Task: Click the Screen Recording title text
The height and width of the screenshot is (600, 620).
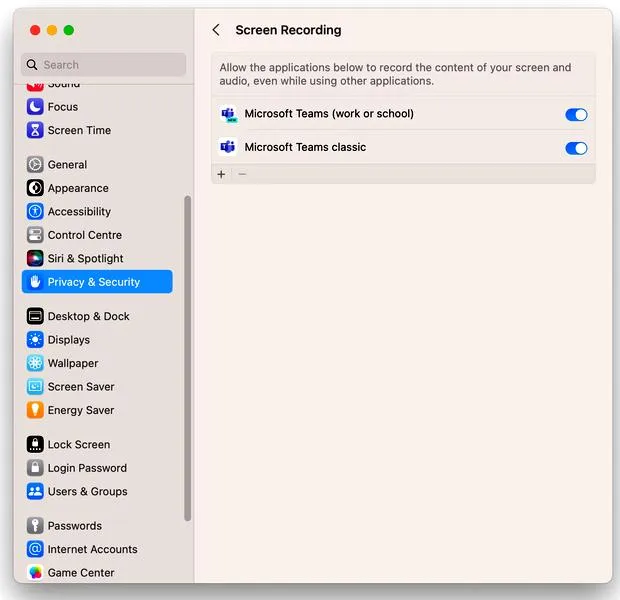Action: pos(288,30)
